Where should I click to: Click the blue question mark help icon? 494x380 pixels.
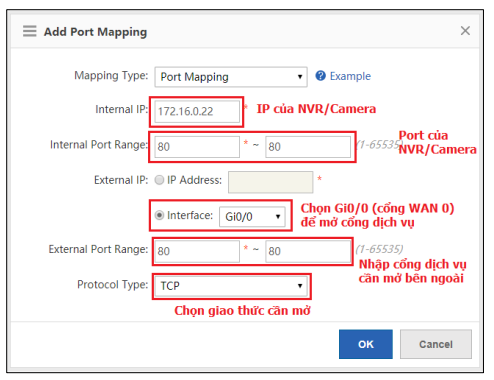point(320,76)
